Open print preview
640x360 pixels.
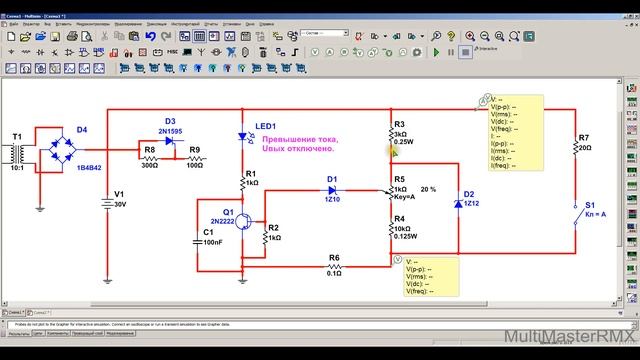87,37
